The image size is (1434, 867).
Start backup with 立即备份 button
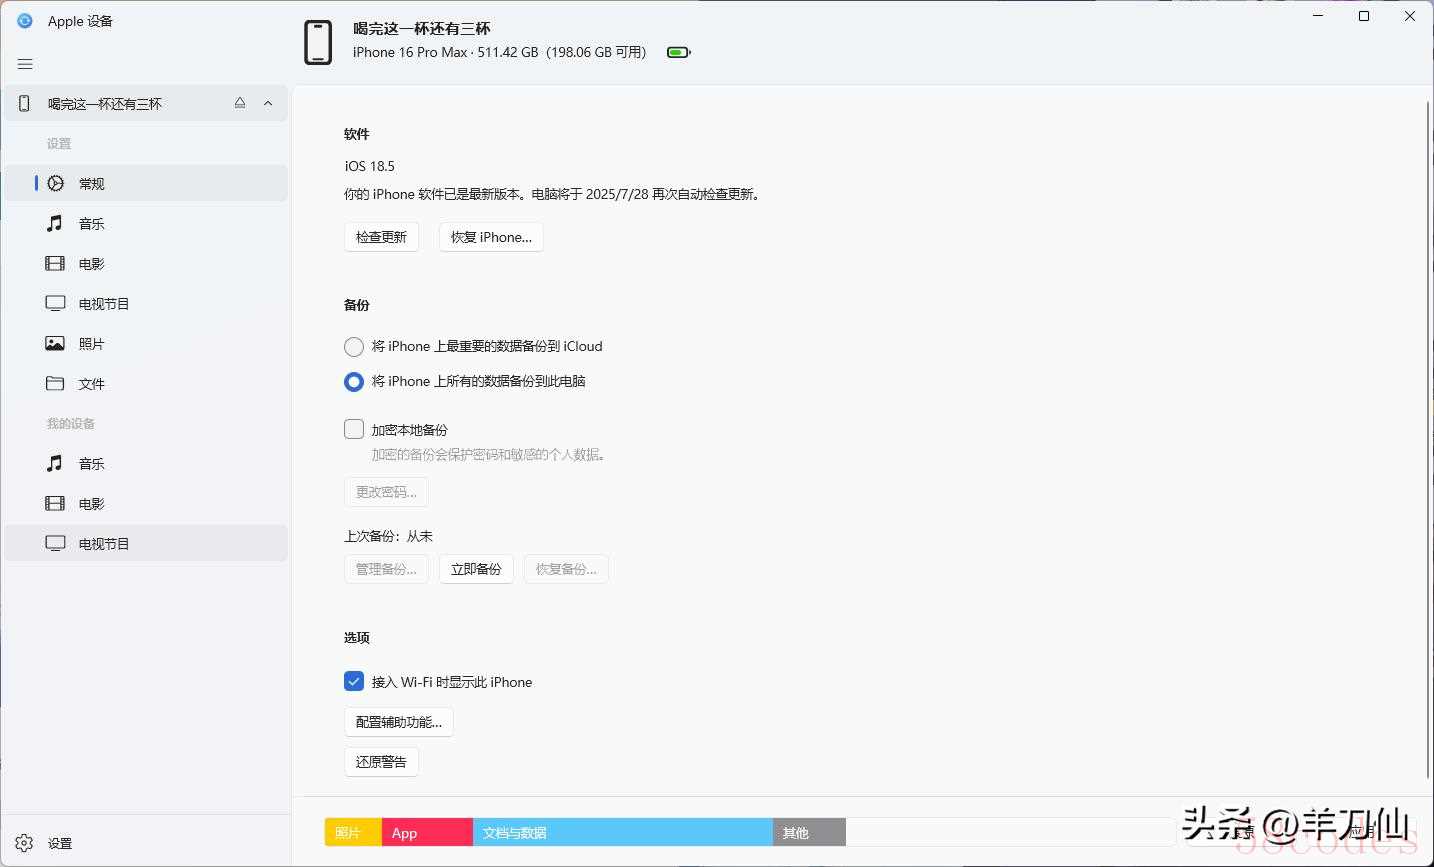click(476, 569)
